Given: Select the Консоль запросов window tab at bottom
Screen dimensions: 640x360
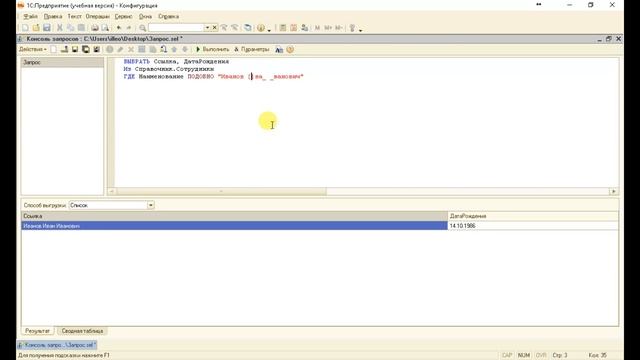Looking at the screenshot, I should [x=57, y=345].
